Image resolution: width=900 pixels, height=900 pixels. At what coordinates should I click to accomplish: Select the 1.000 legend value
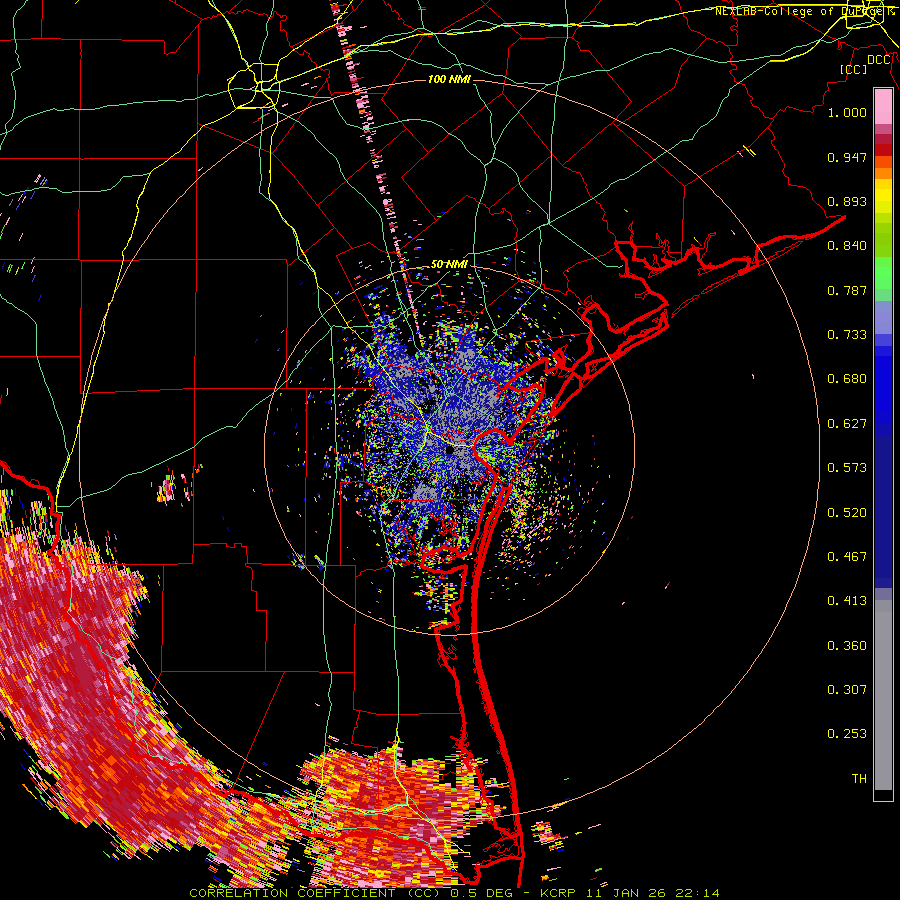[847, 112]
